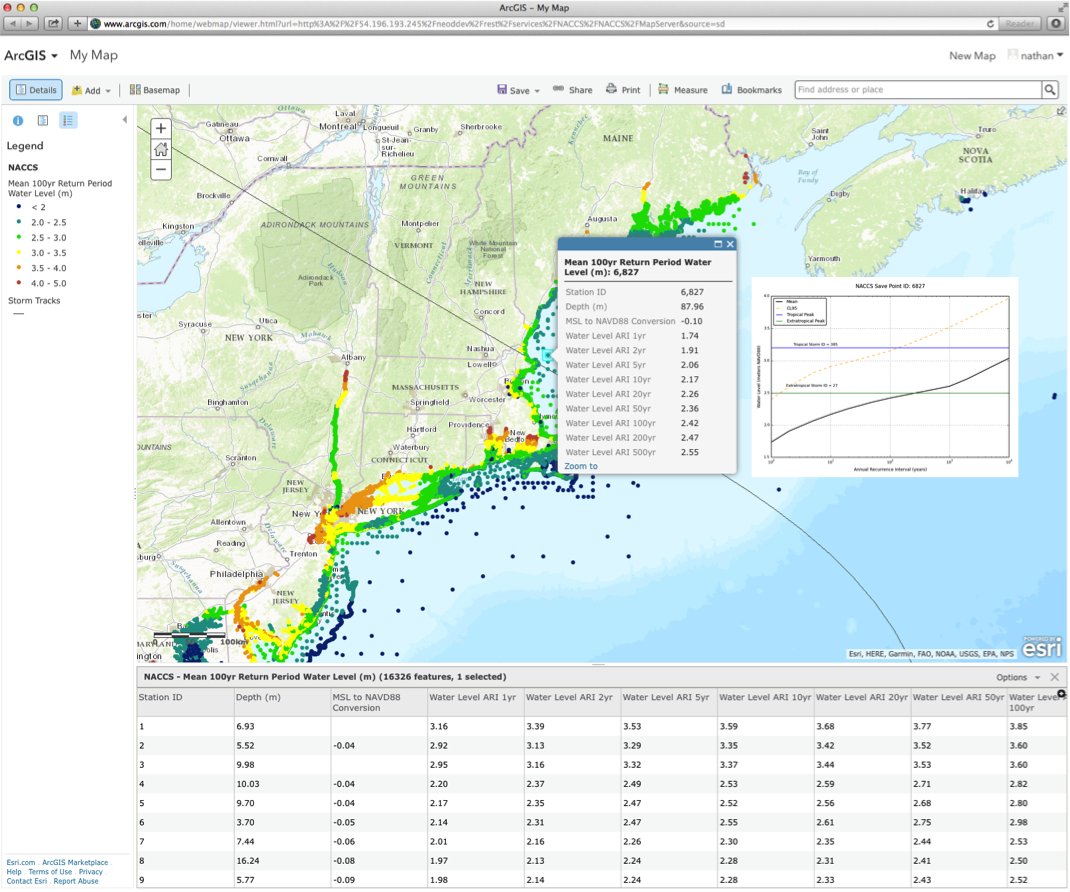Click the search magnifier icon
This screenshot has height=892, width=1070.
point(1050,90)
